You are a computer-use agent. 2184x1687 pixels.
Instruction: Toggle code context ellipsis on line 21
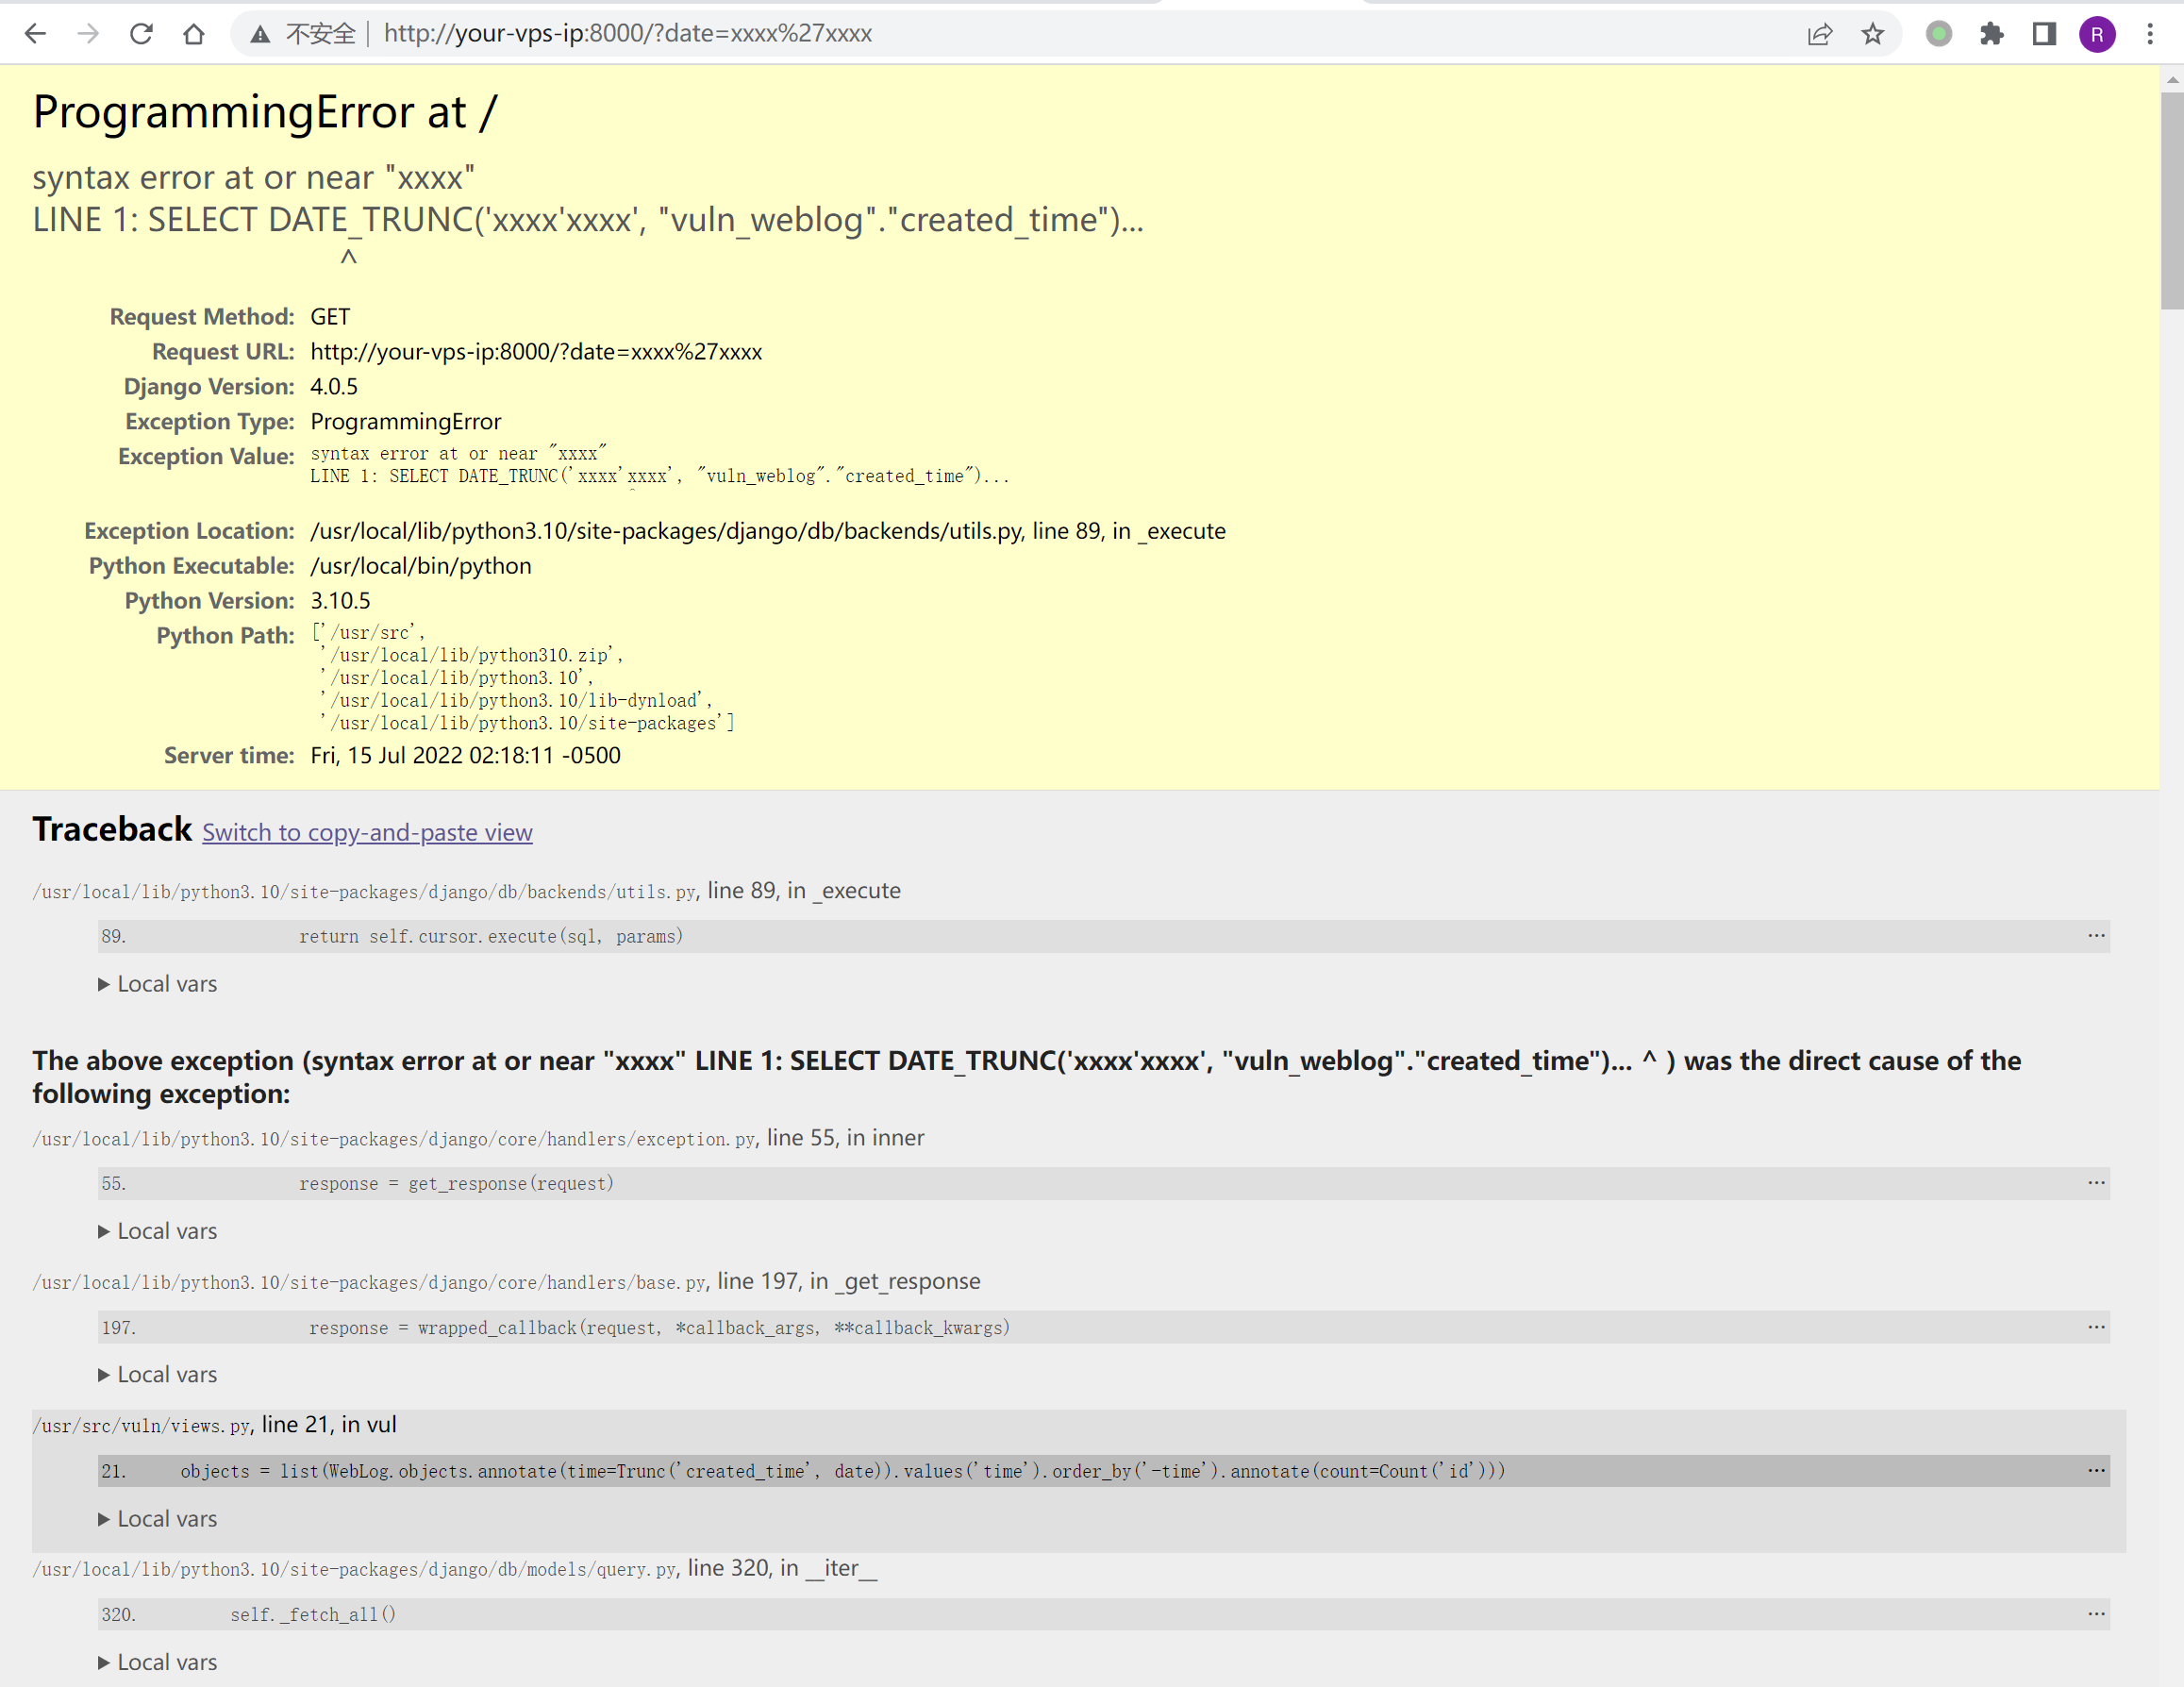pyautogui.click(x=2096, y=1470)
